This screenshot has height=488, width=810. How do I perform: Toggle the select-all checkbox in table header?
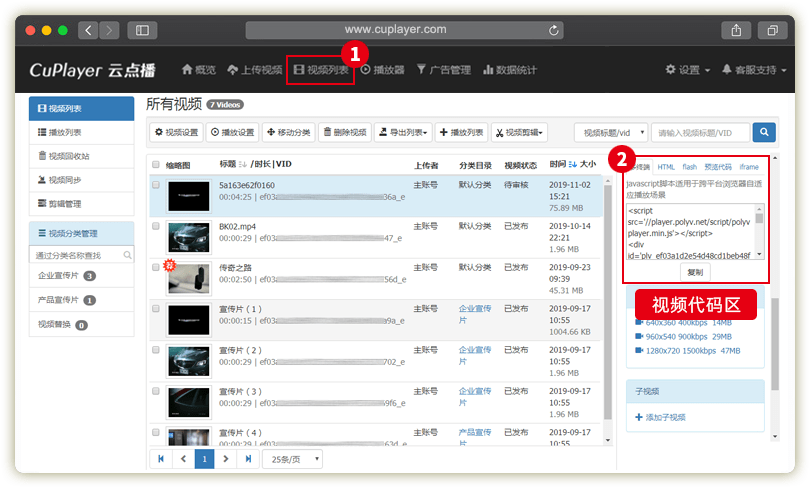tap(156, 165)
